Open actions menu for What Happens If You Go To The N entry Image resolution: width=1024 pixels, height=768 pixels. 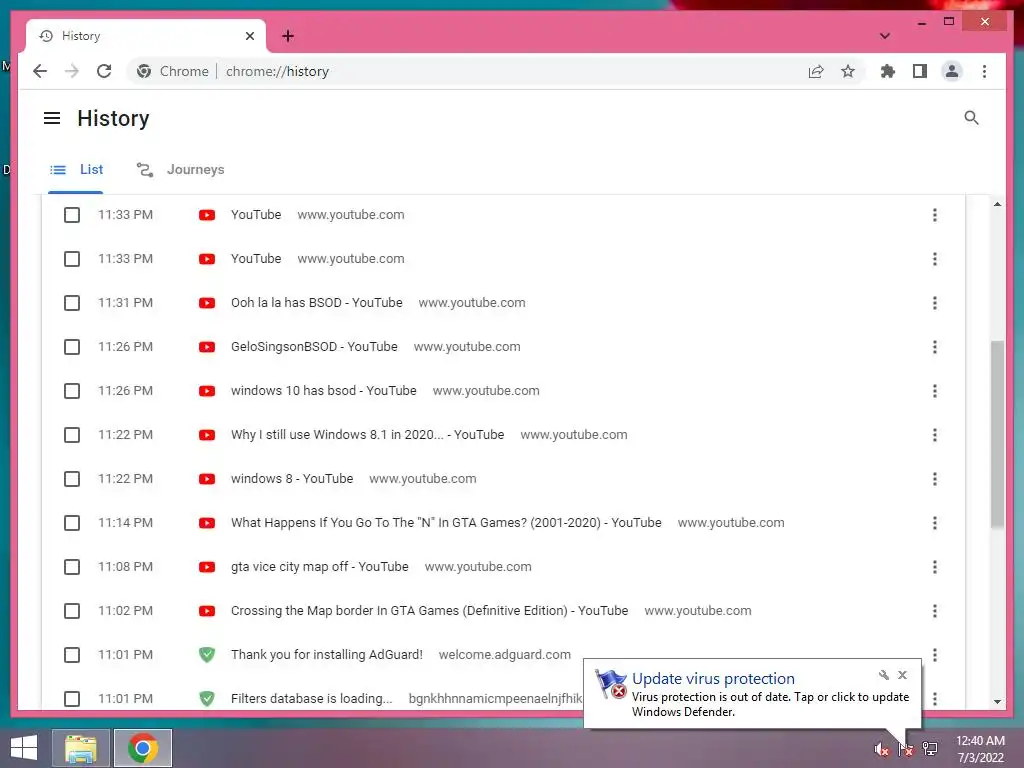pyautogui.click(x=935, y=522)
